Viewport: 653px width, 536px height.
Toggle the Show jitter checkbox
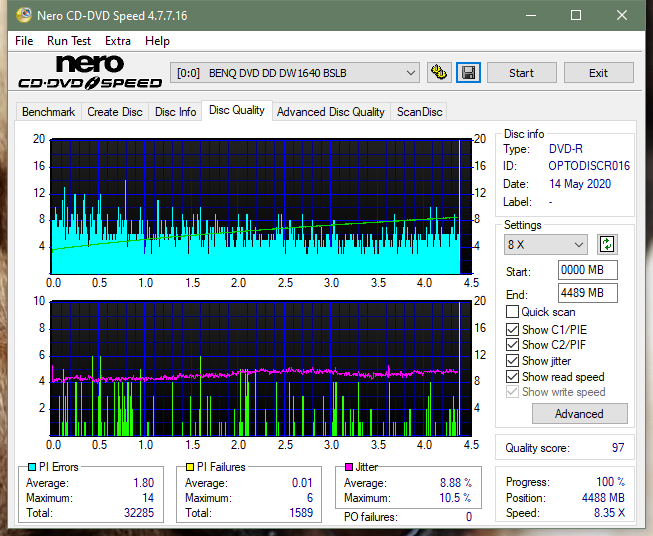coord(512,361)
